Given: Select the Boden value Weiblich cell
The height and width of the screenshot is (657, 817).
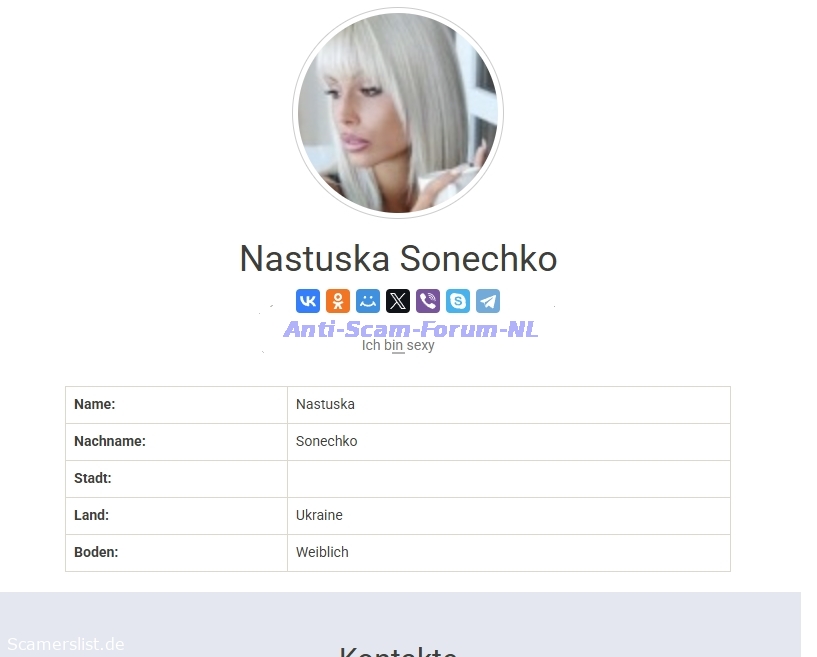Looking at the screenshot, I should 509,553.
